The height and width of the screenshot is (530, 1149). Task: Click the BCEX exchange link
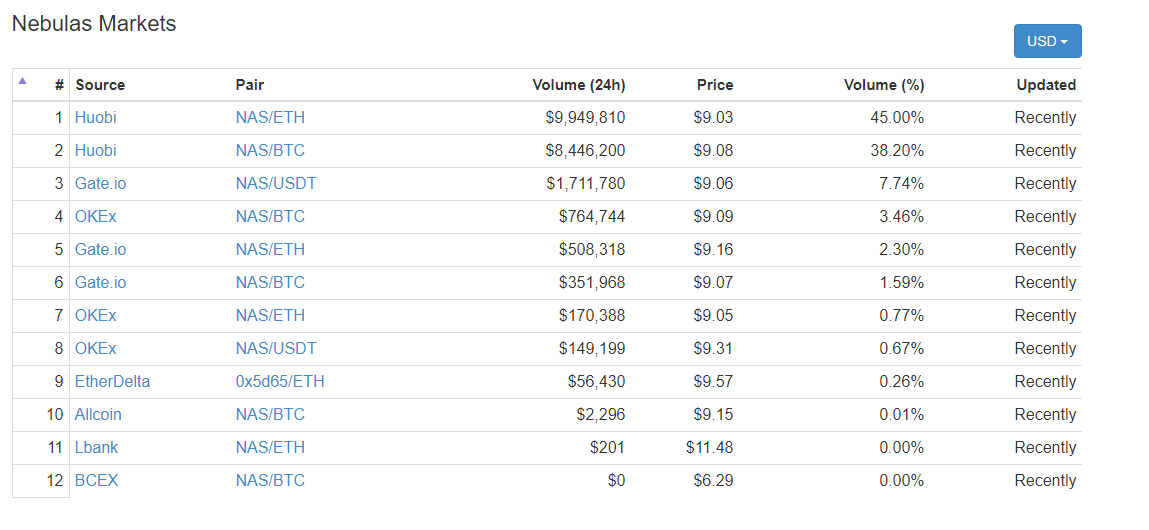pos(96,481)
